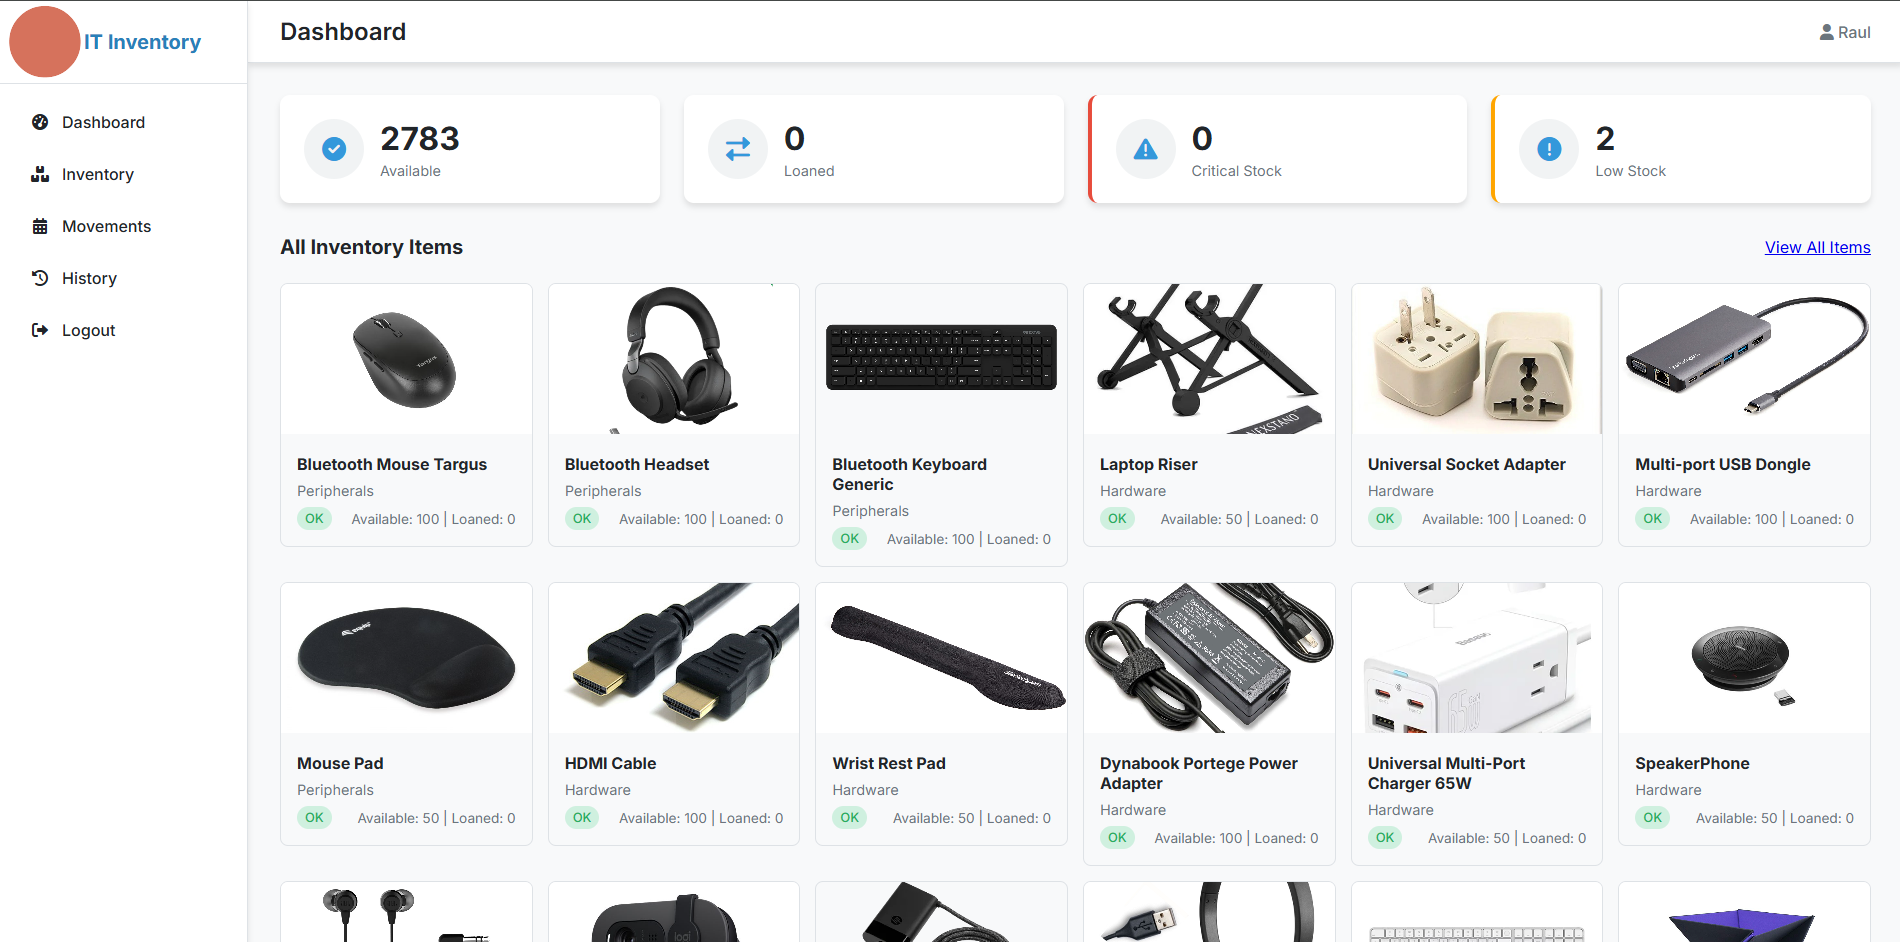Open the Multi-port USB Dongle image
The image size is (1900, 942).
click(x=1744, y=359)
